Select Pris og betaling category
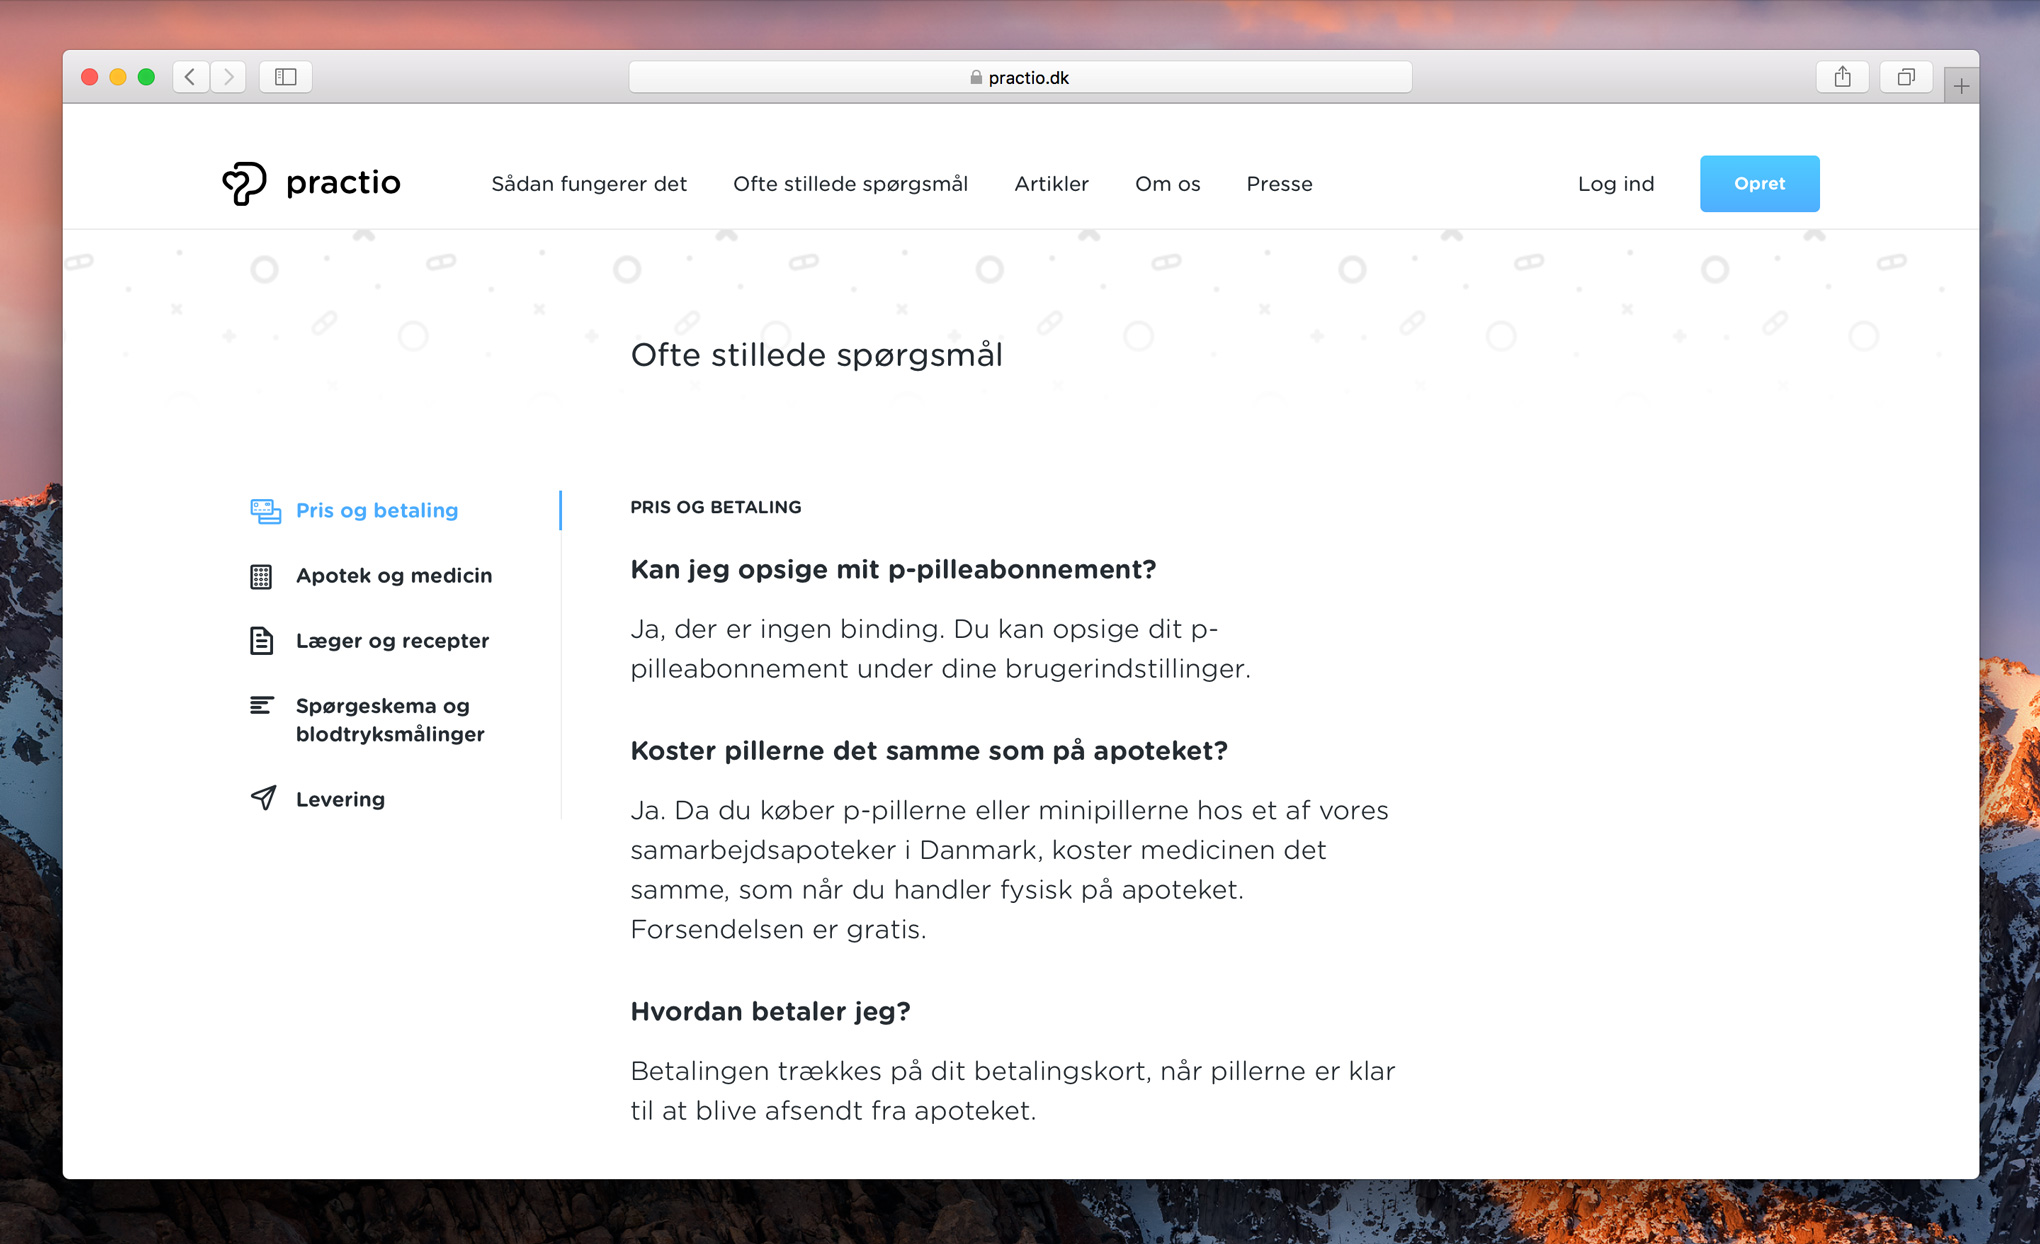 point(377,510)
